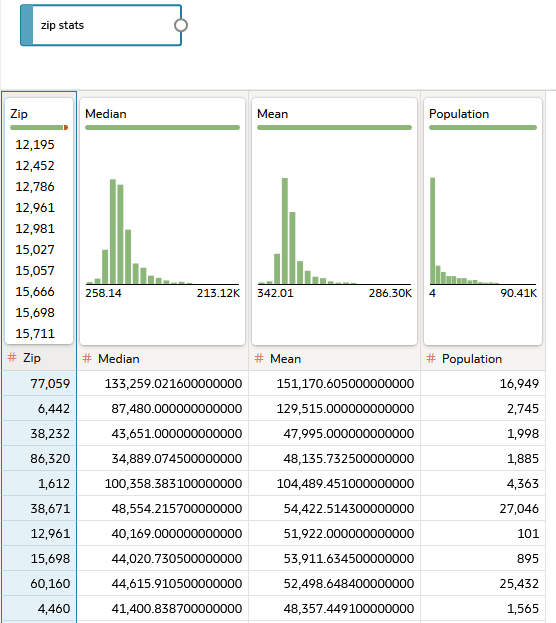
Task: Click Mean cell 47,995.000000000000
Action: tap(335, 433)
